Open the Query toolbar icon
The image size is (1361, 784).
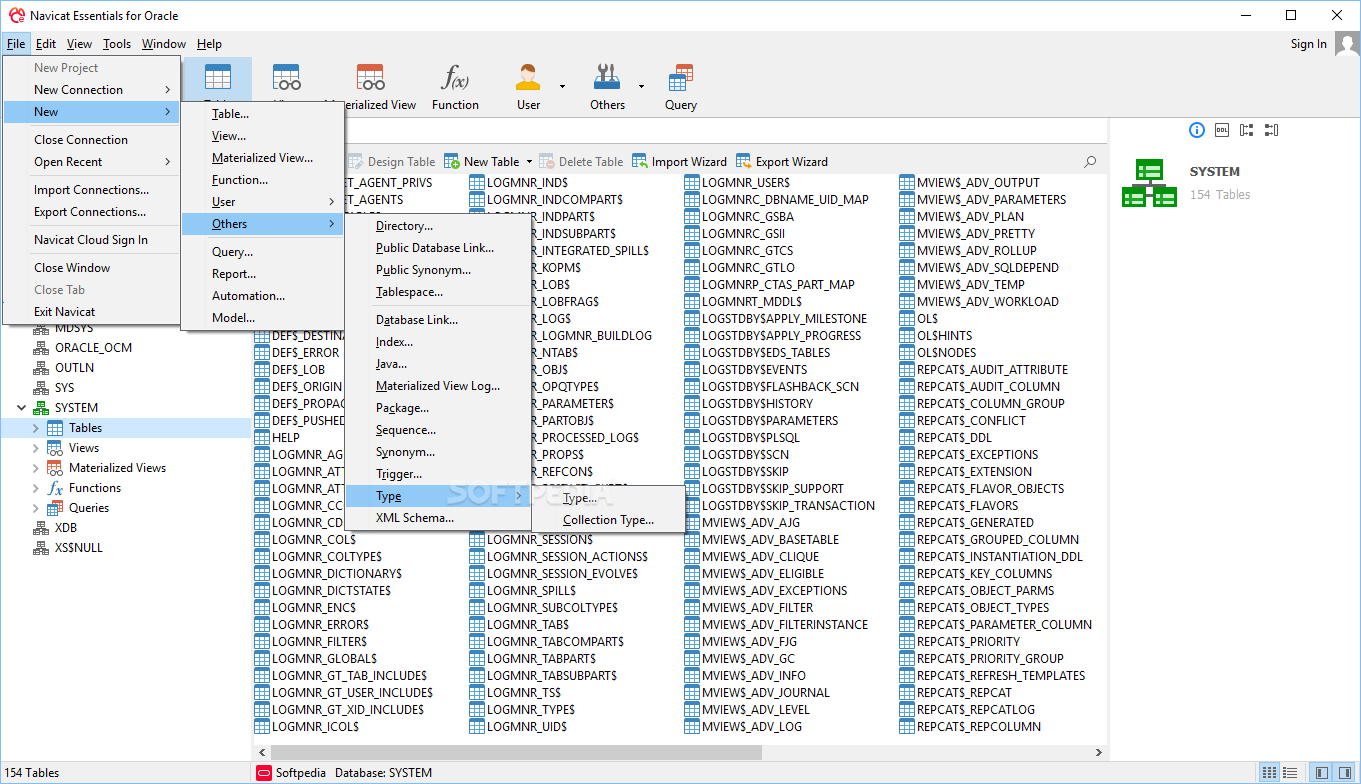681,77
